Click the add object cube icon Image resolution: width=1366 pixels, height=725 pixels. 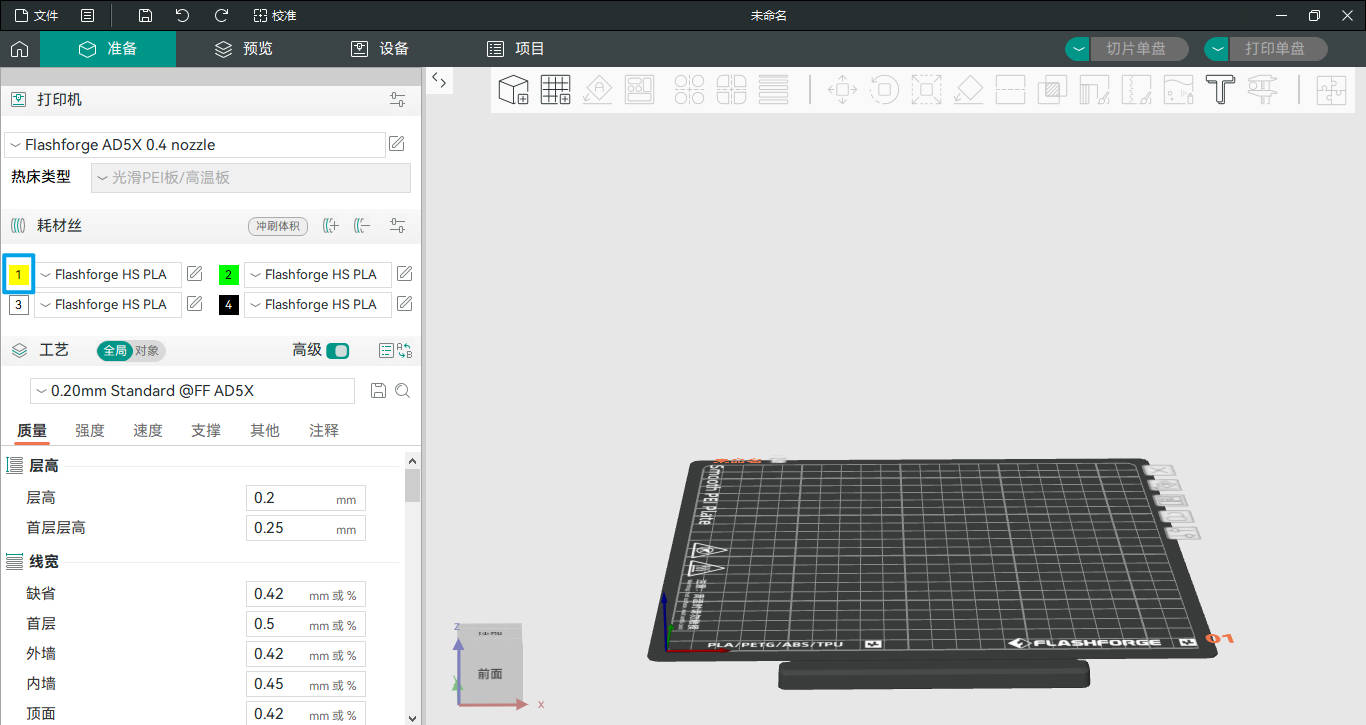tap(513, 90)
